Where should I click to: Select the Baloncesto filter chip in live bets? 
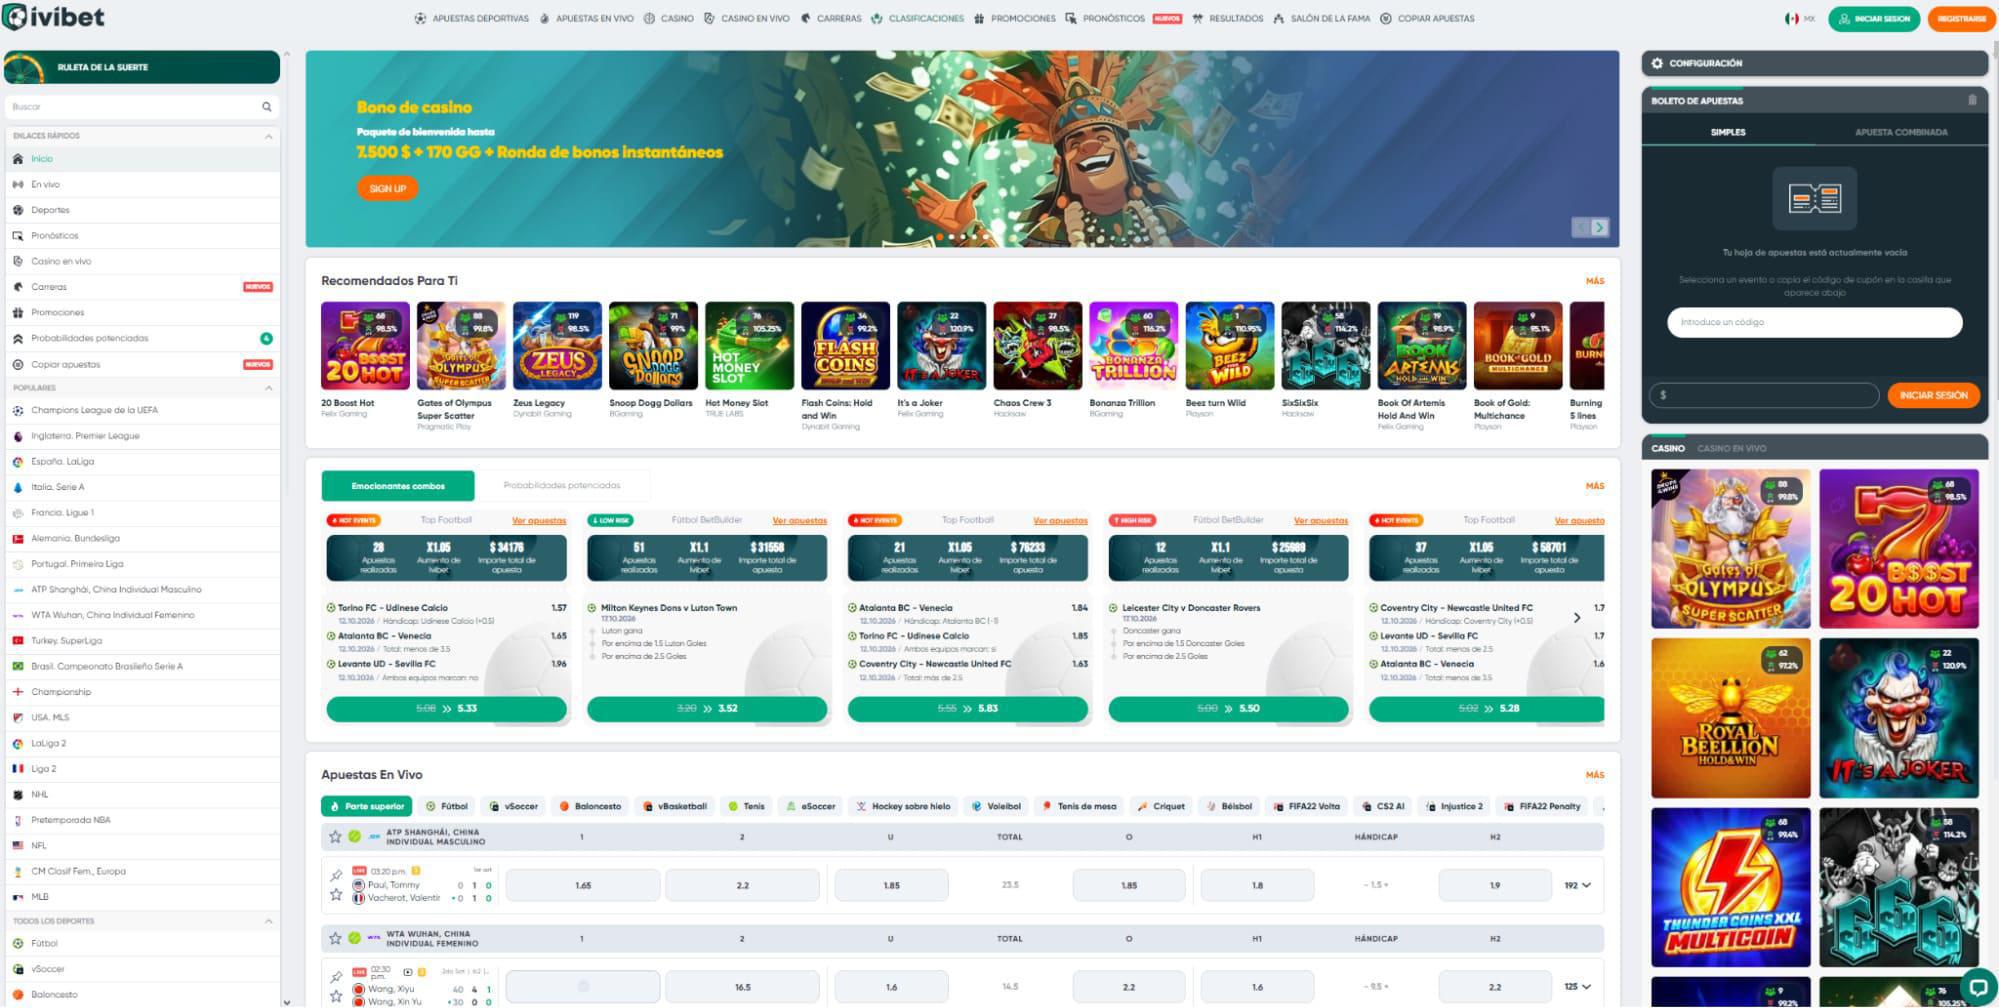(x=590, y=806)
